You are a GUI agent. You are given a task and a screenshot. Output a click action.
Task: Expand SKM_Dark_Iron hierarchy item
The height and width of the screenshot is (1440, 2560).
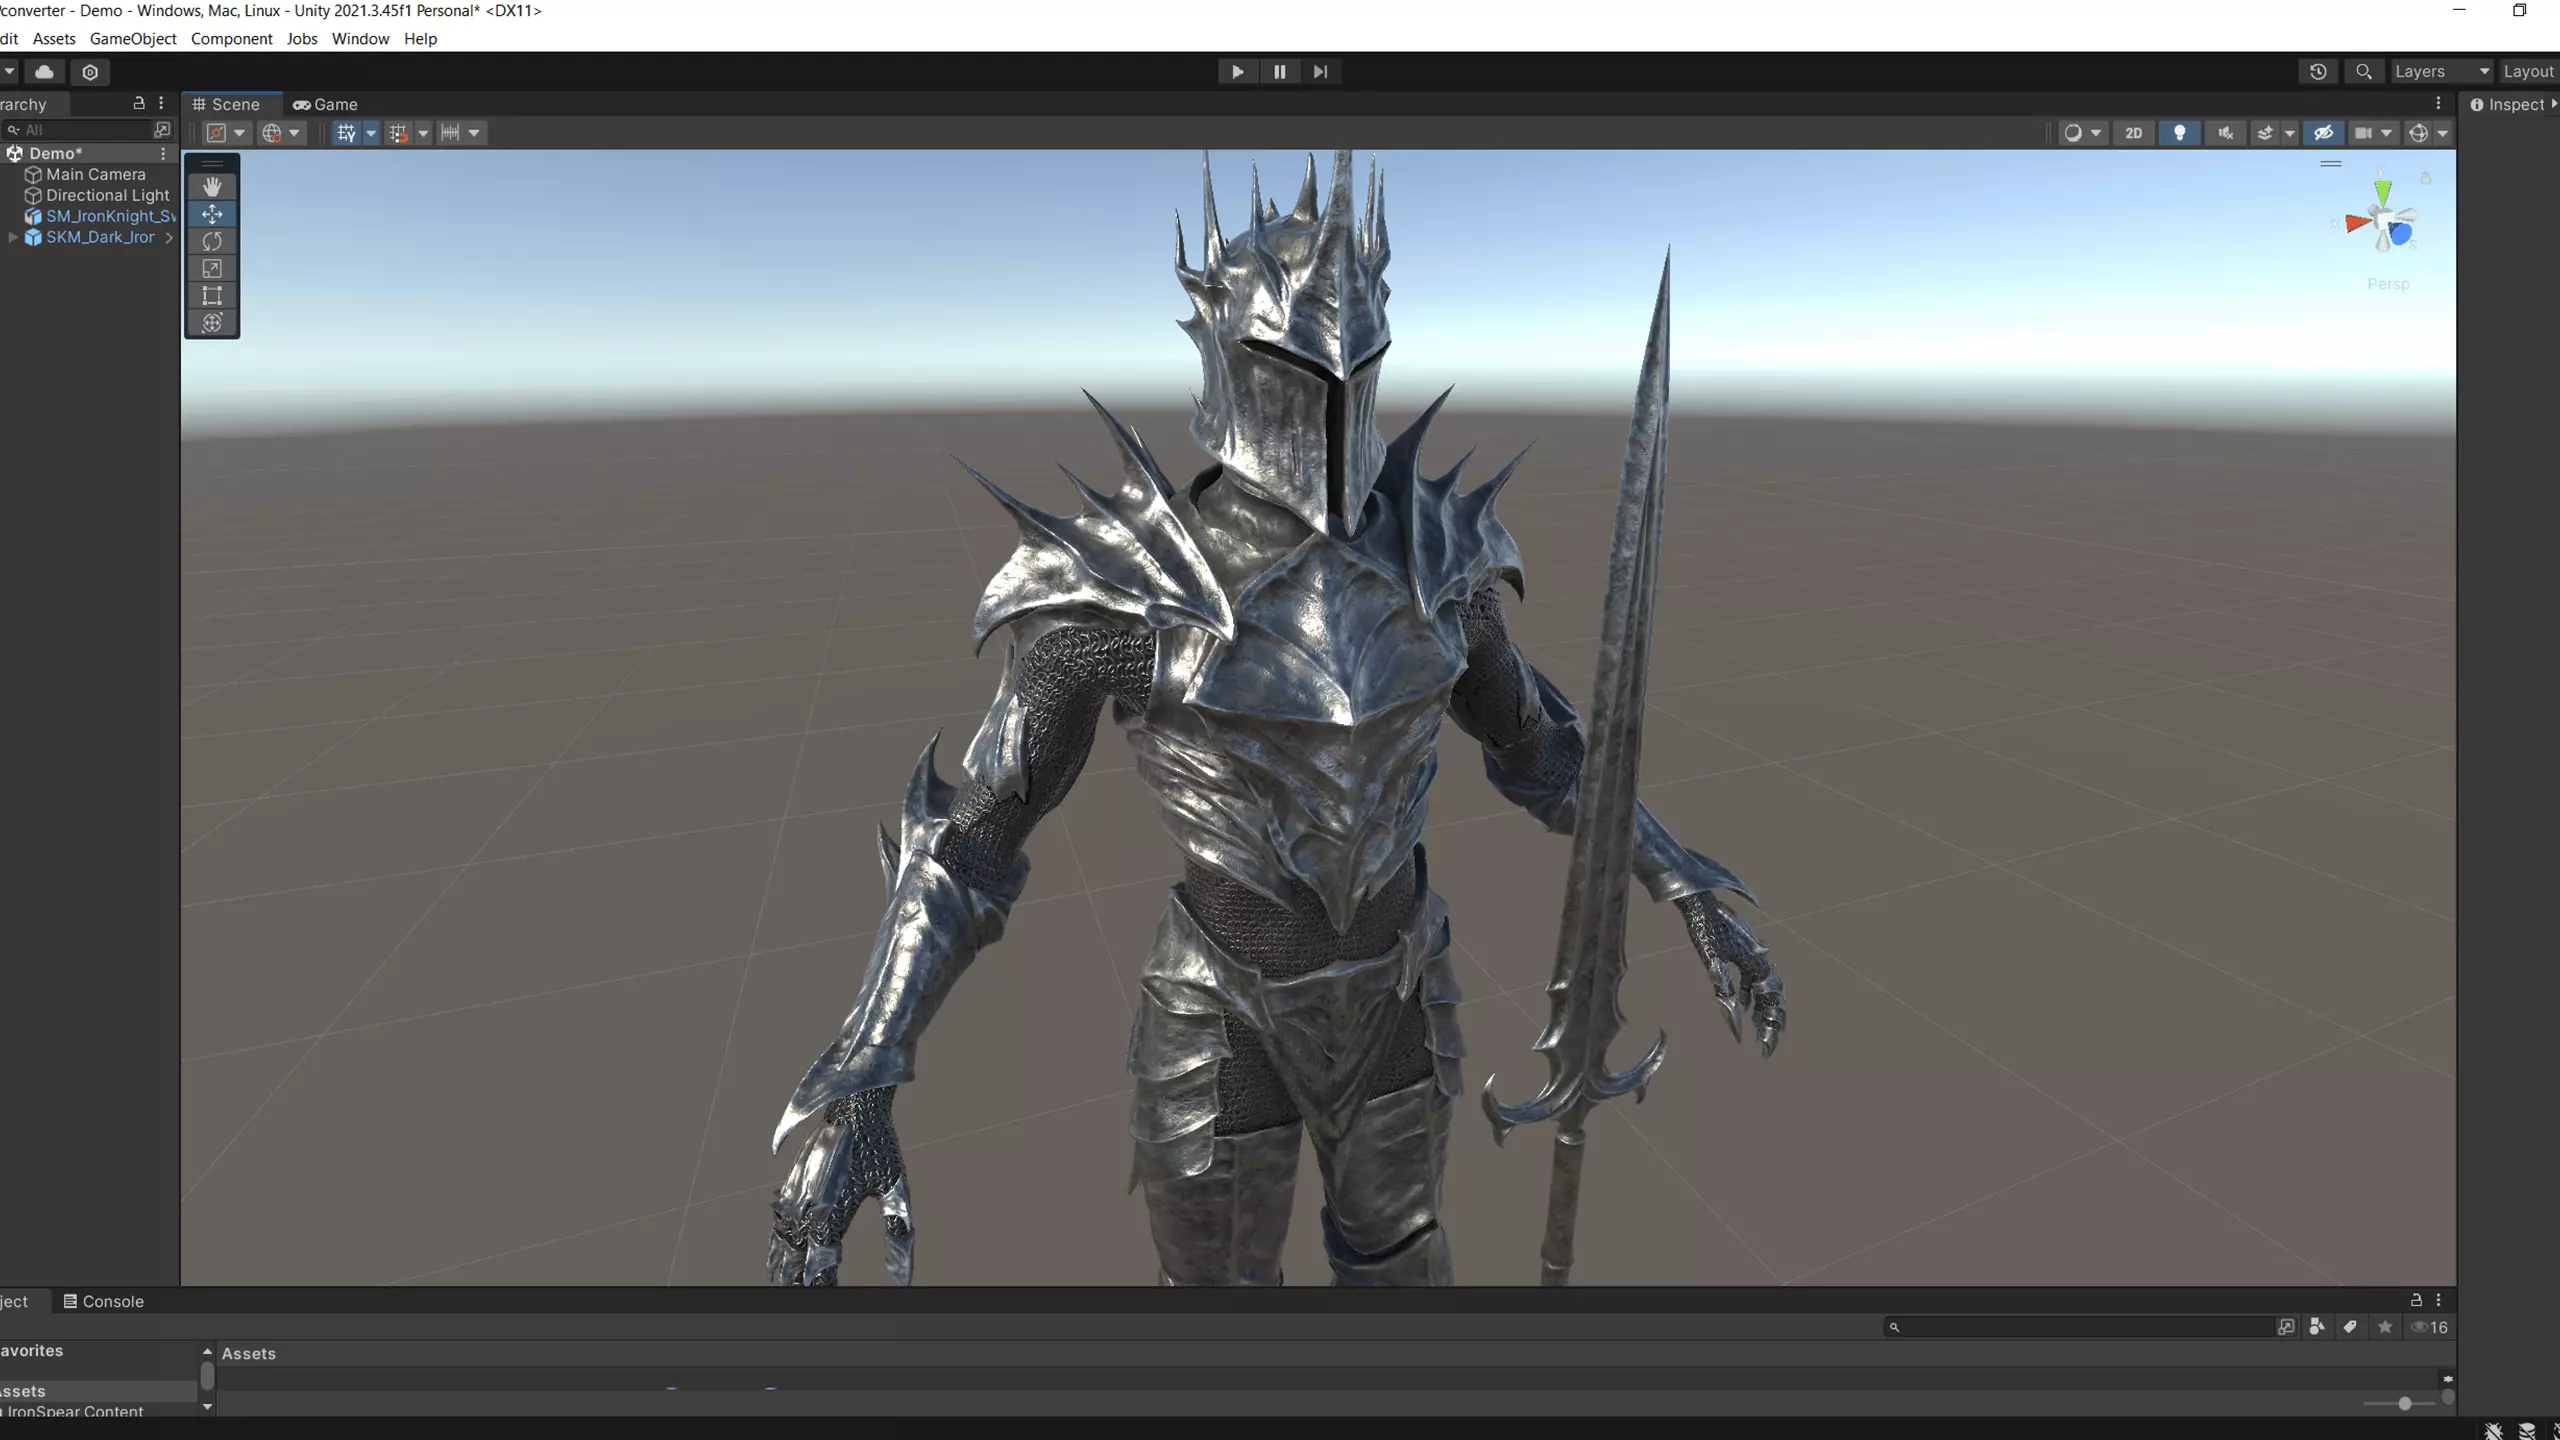click(13, 237)
